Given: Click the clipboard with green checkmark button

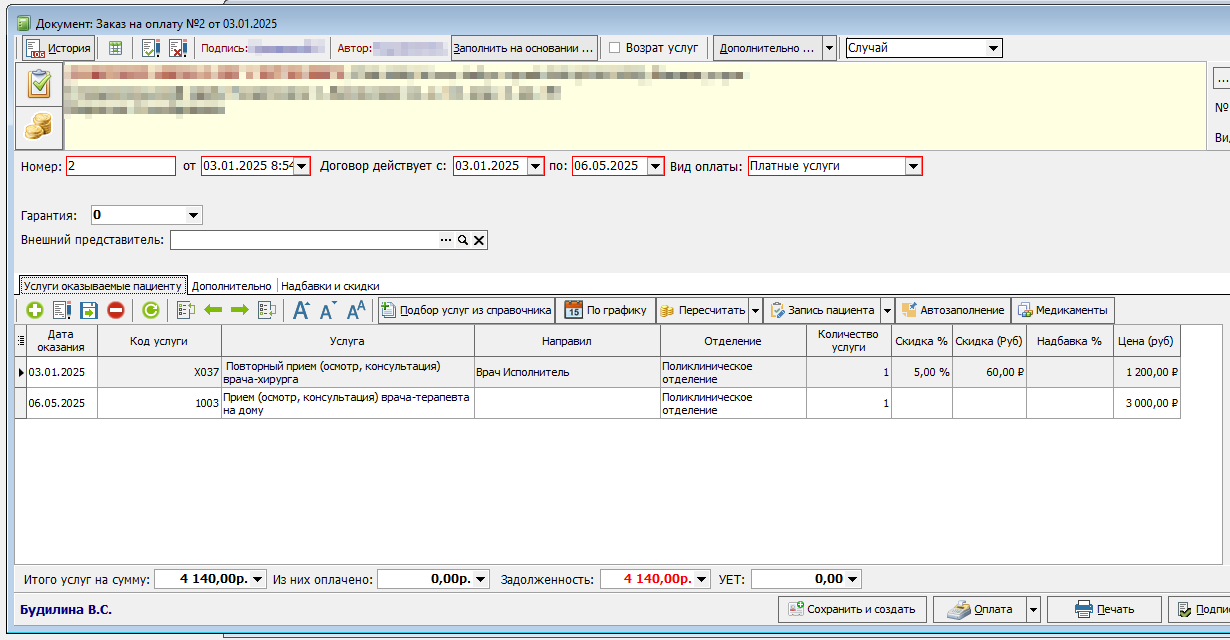Looking at the screenshot, I should [39, 84].
